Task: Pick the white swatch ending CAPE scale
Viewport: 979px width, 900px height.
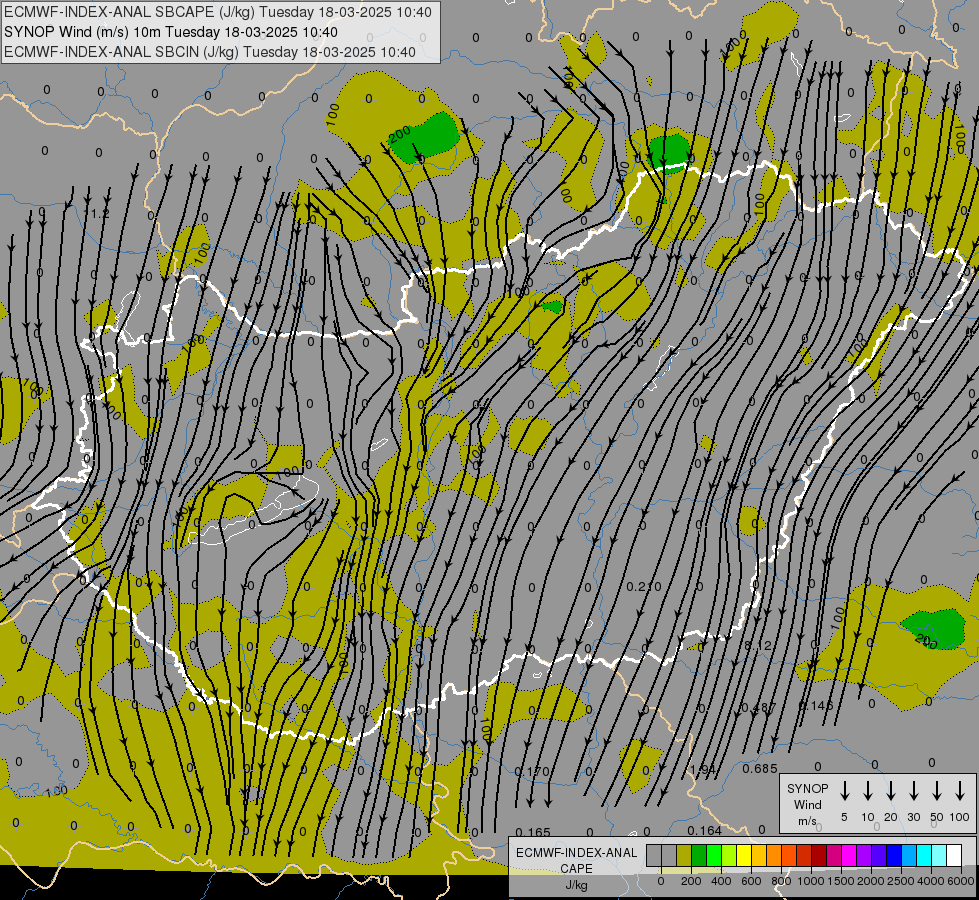Action: pyautogui.click(x=954, y=855)
